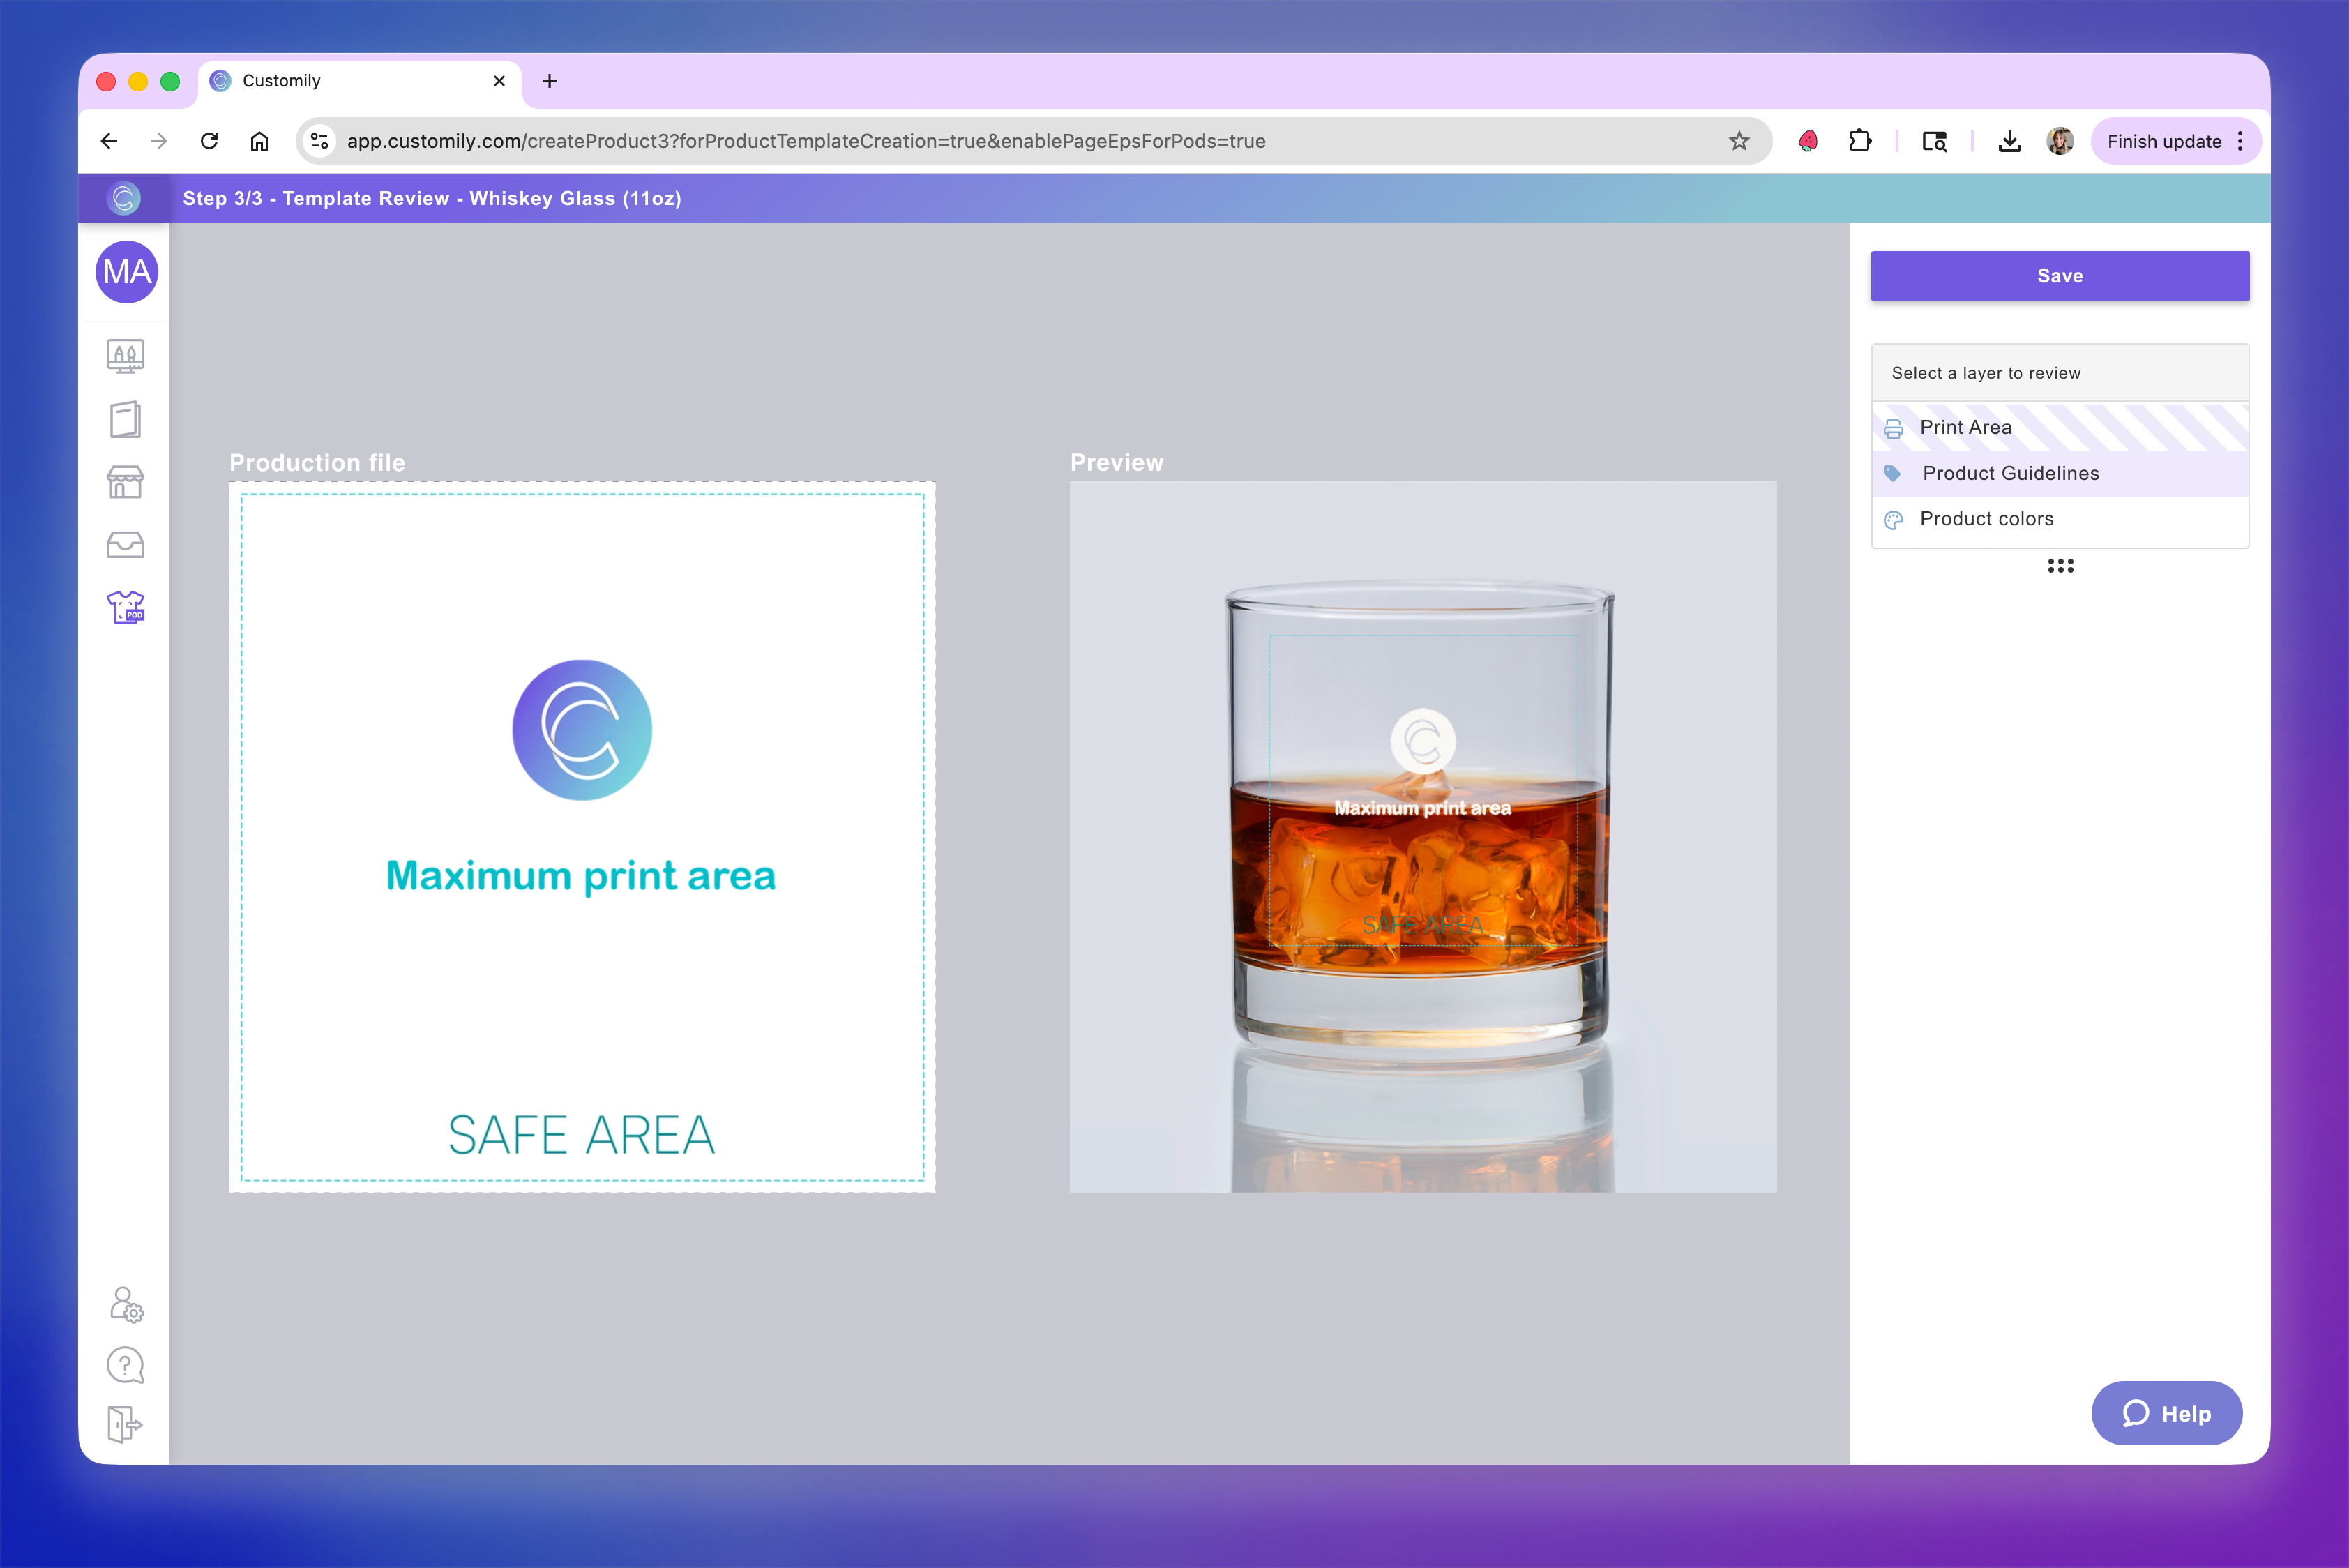This screenshot has height=1568, width=2349.
Task: Select the Product Guidelines layer
Action: click(x=2010, y=473)
